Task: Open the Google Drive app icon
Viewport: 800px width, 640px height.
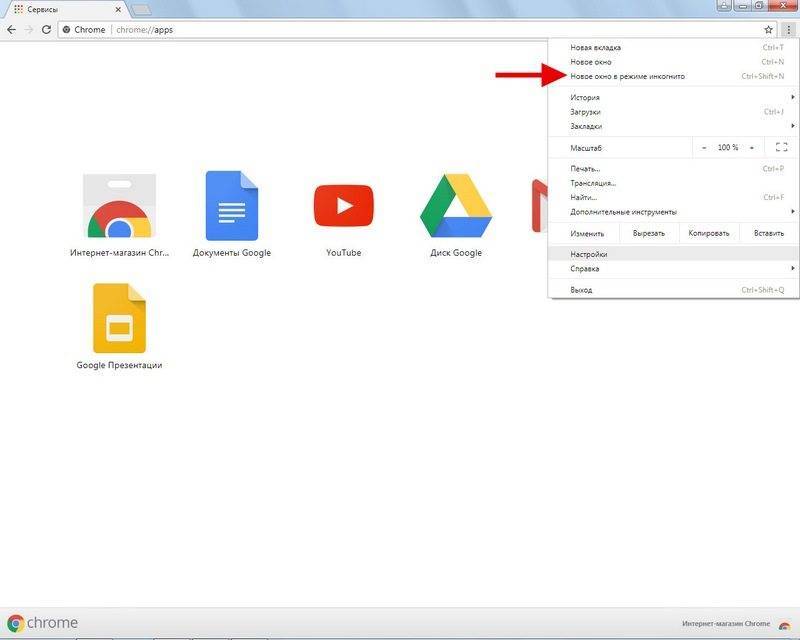Action: click(x=456, y=206)
